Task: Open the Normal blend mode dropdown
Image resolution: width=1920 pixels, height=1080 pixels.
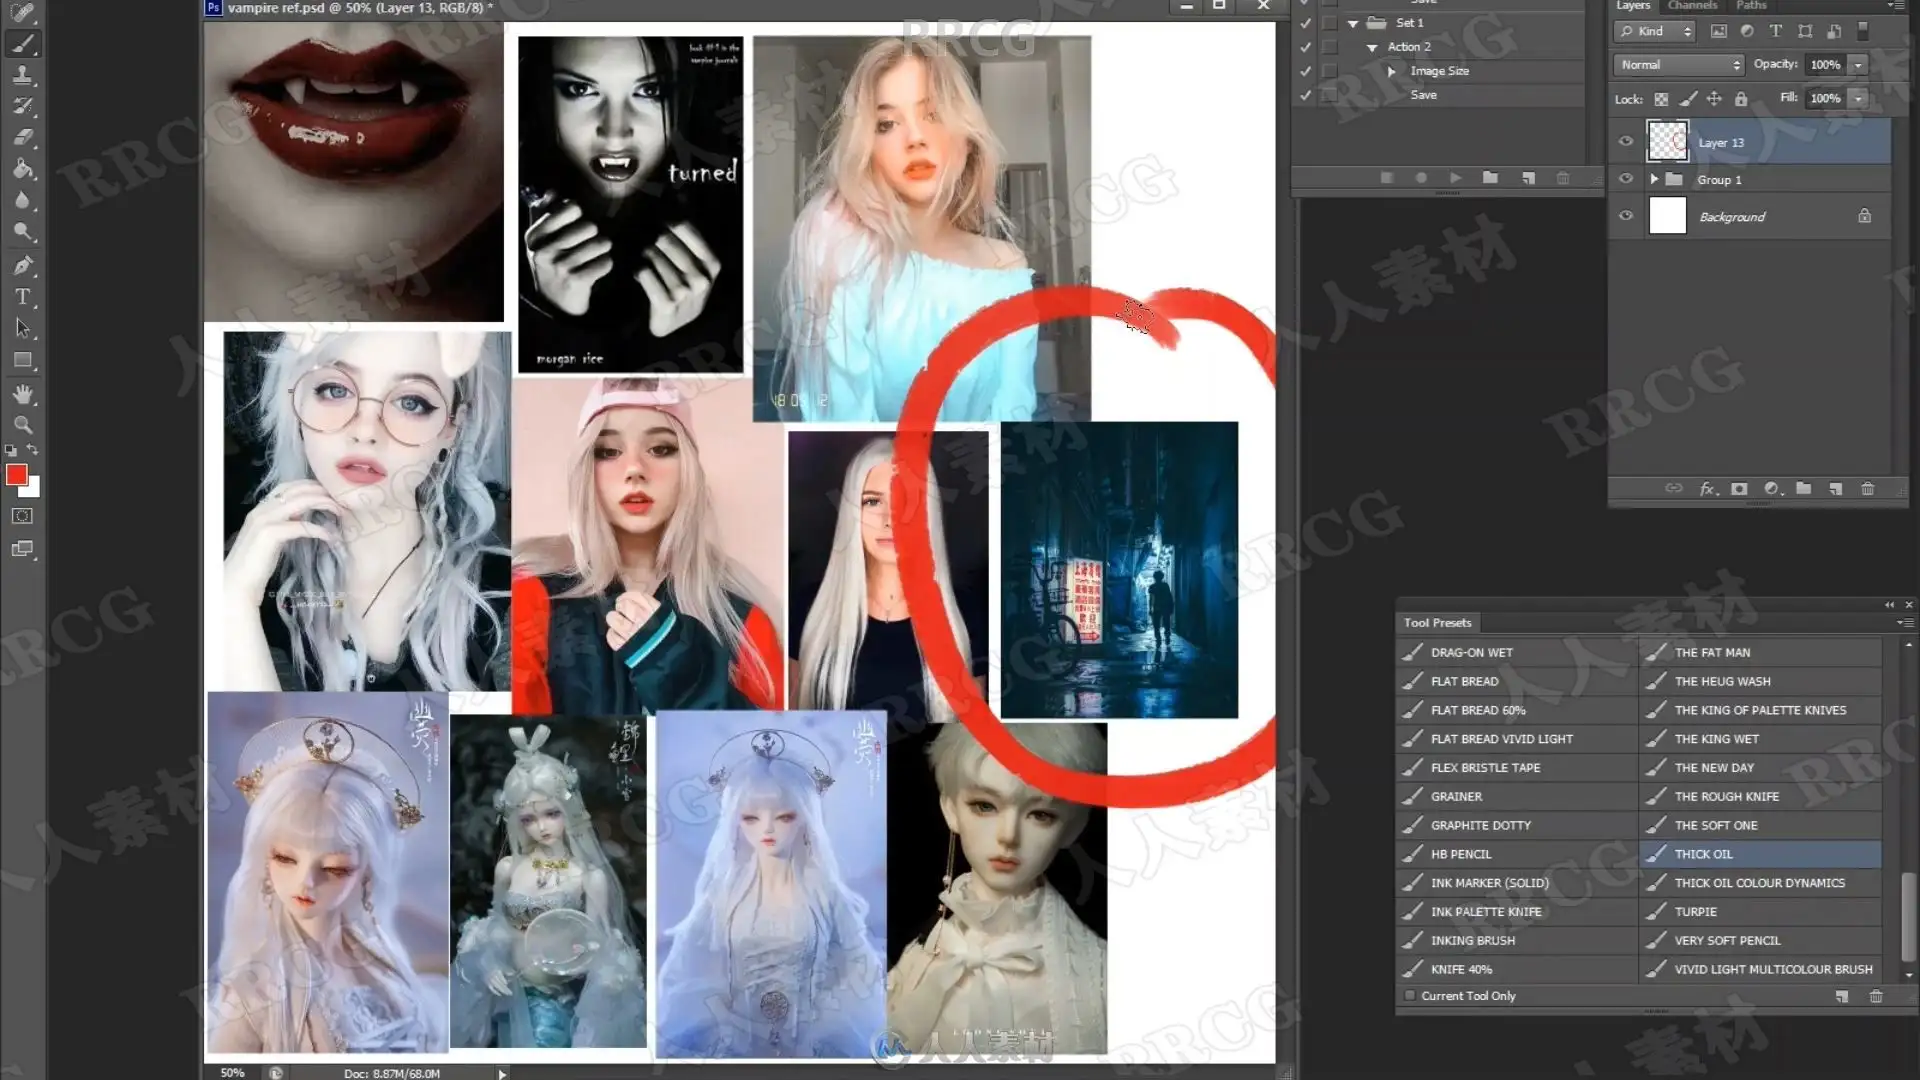Action: click(x=1679, y=65)
